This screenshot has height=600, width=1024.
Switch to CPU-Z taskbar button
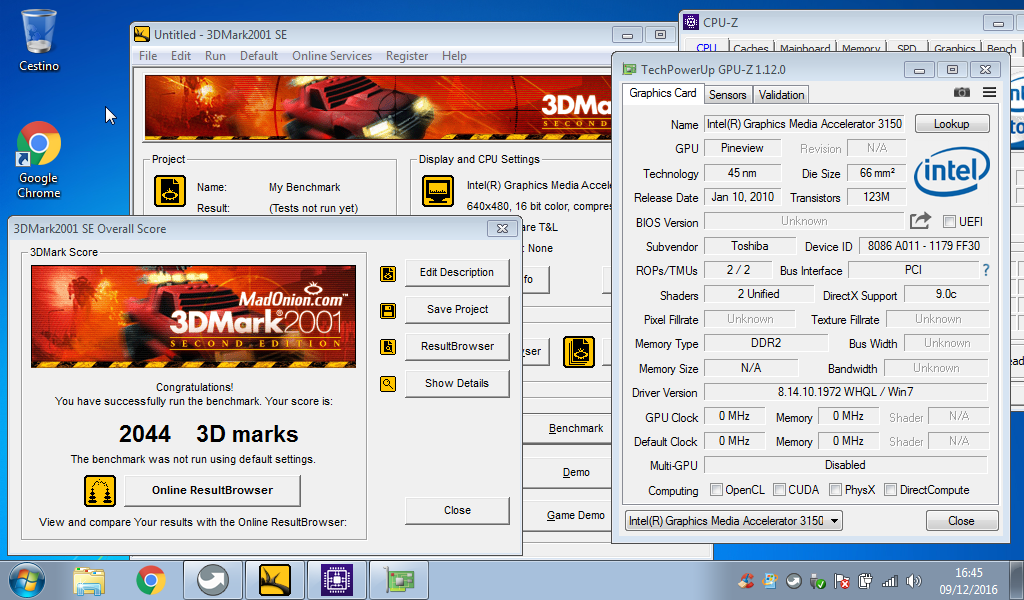(336, 580)
